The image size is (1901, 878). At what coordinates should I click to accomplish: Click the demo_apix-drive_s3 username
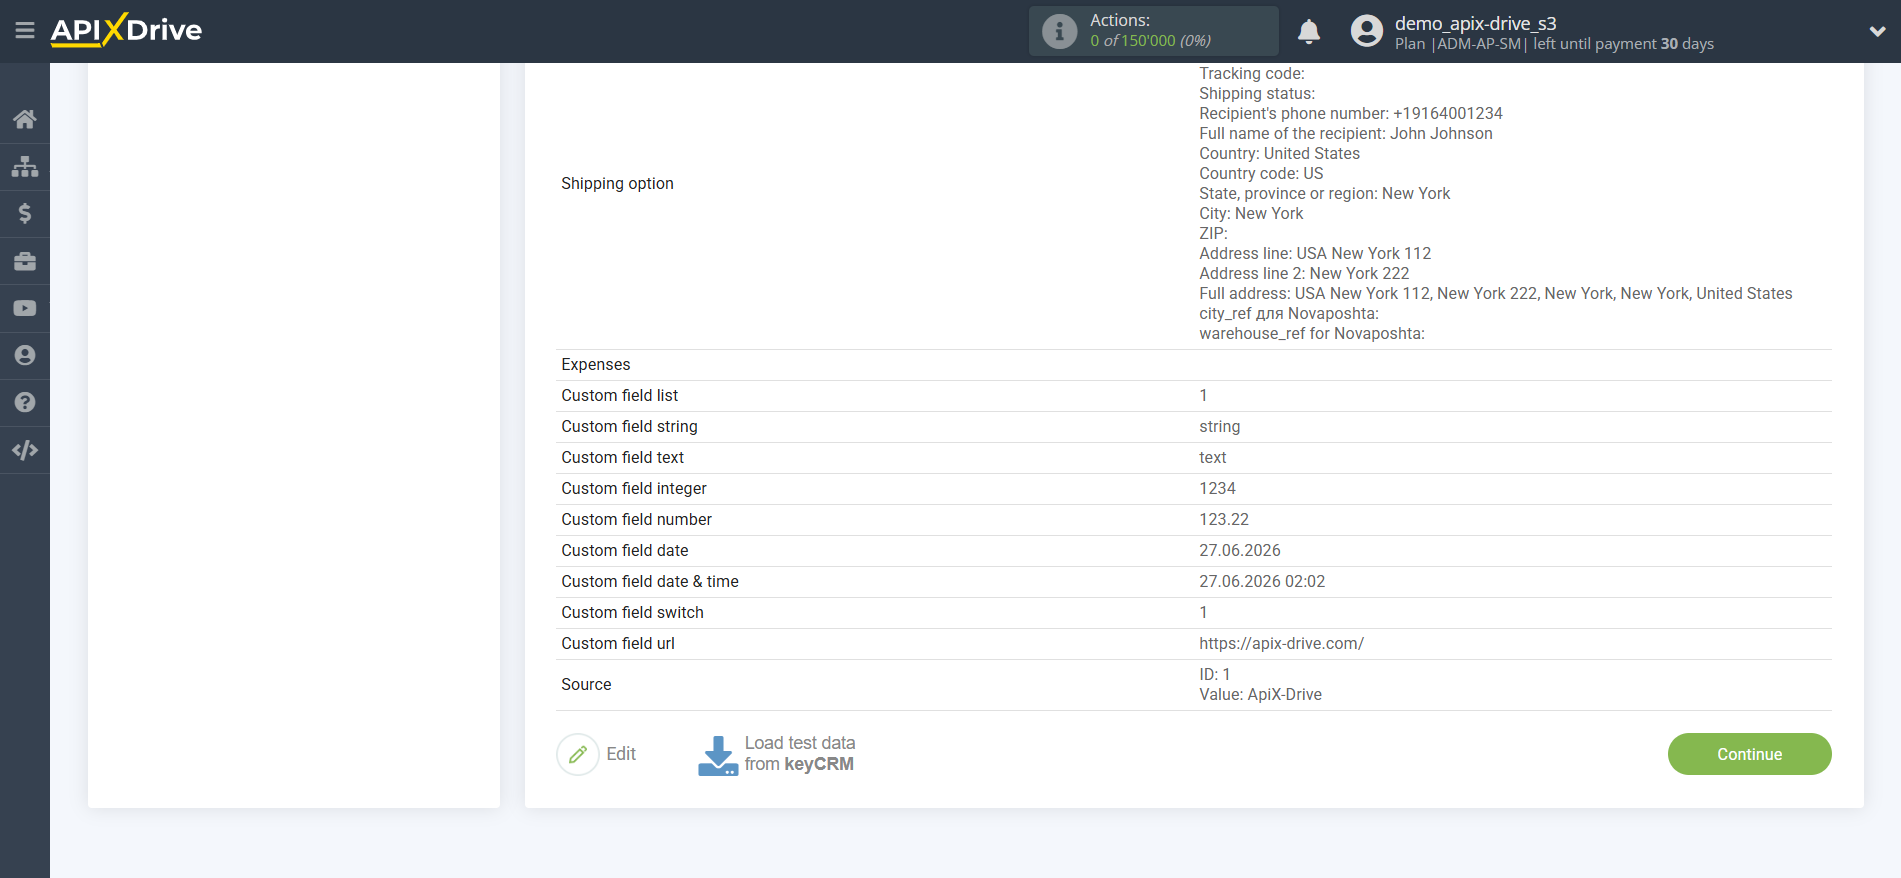[x=1475, y=23]
